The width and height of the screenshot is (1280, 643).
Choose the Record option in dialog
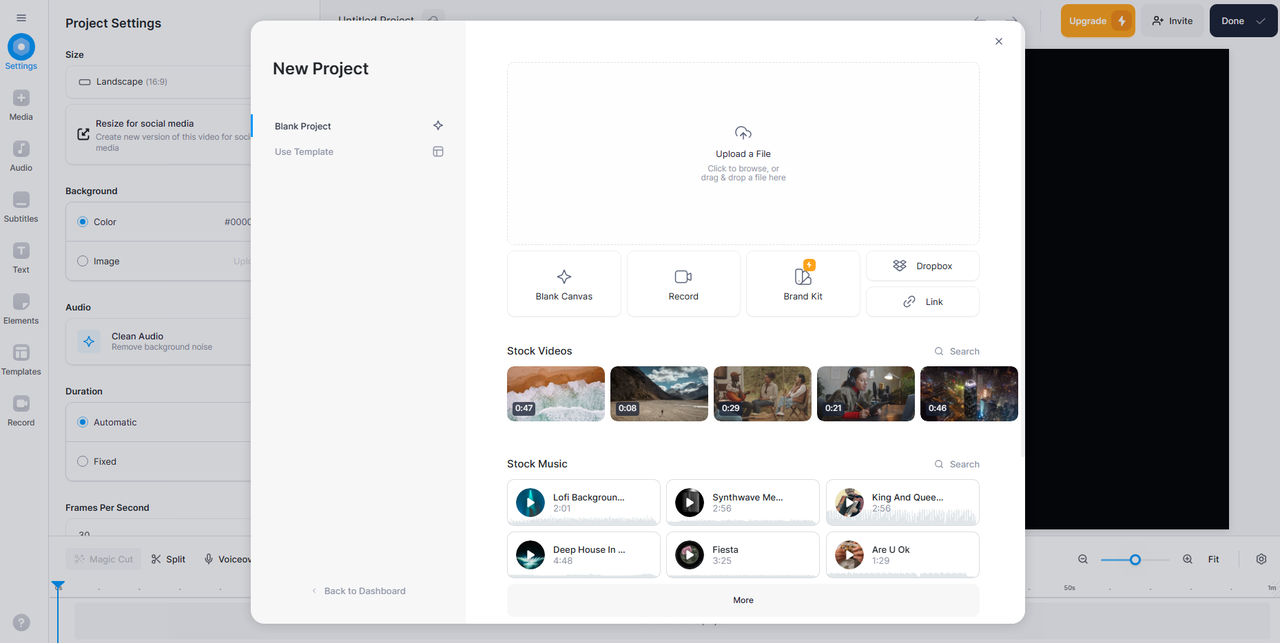click(x=684, y=284)
